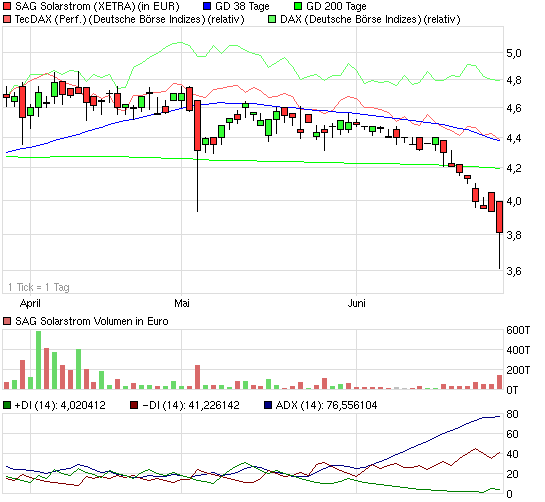
Task: Click the 20 value on ADX axis
Action: pos(512,474)
